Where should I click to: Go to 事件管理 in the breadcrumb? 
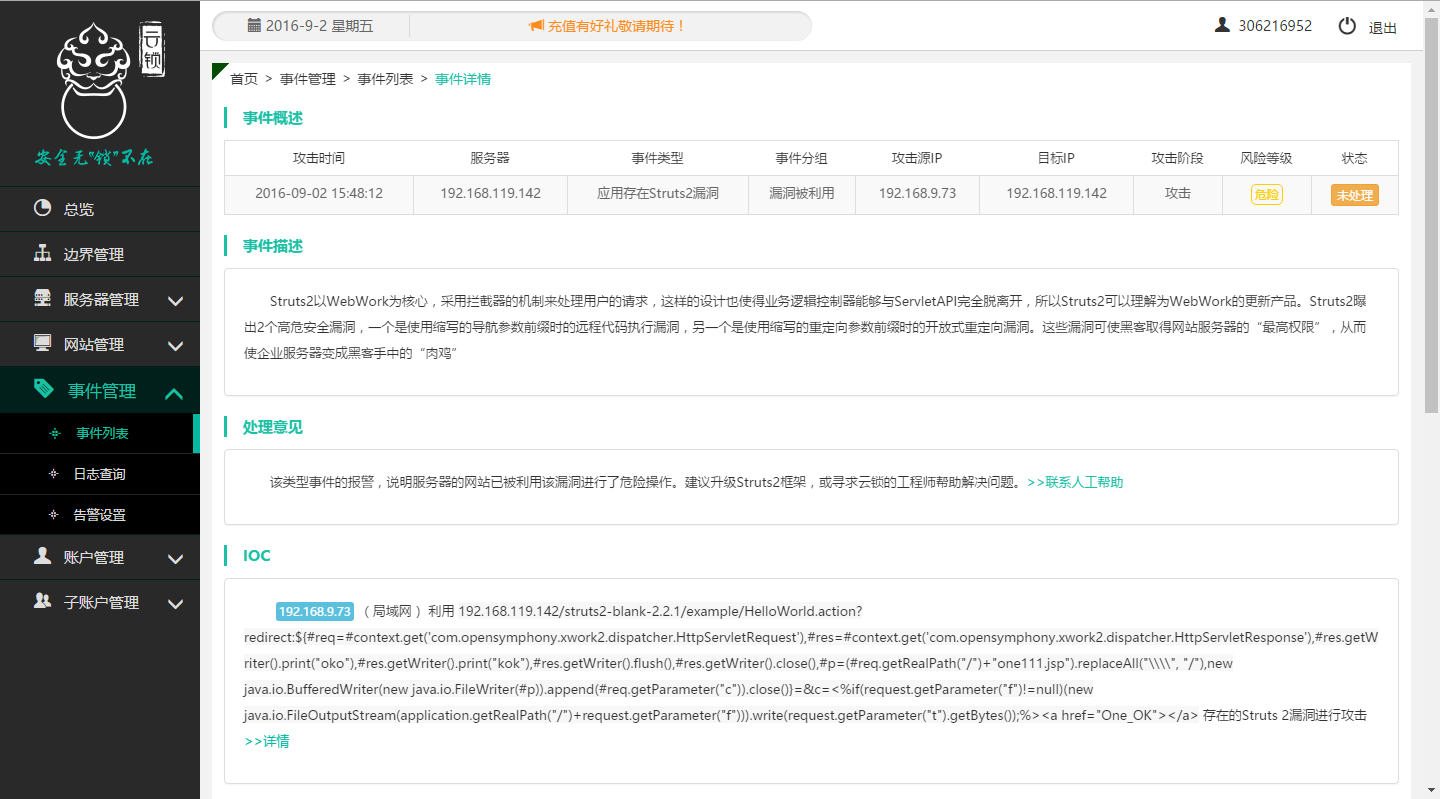308,79
